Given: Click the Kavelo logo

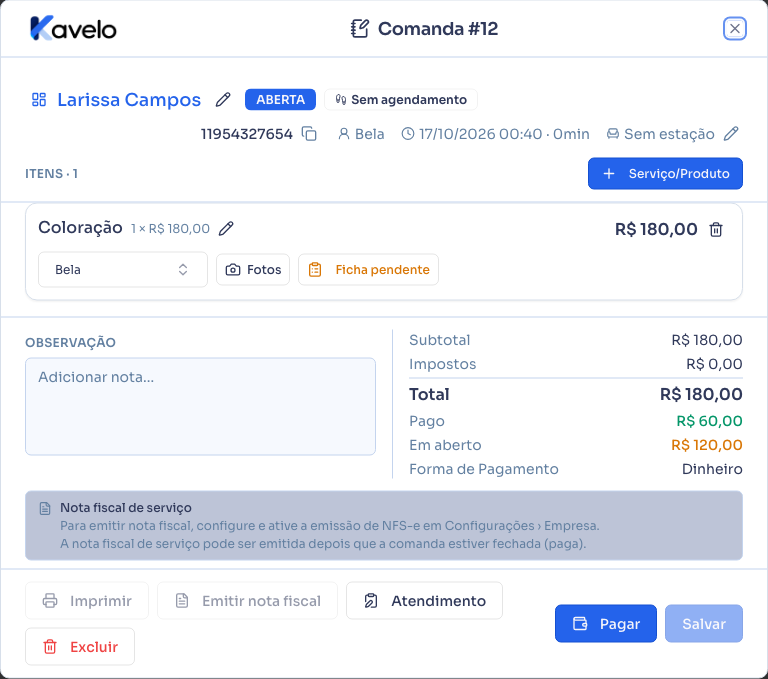Looking at the screenshot, I should point(73,28).
